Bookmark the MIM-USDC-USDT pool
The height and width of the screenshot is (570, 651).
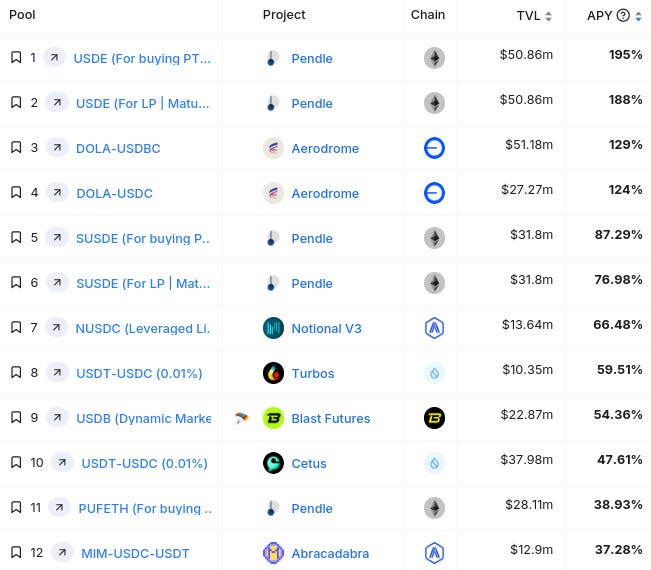(16, 553)
